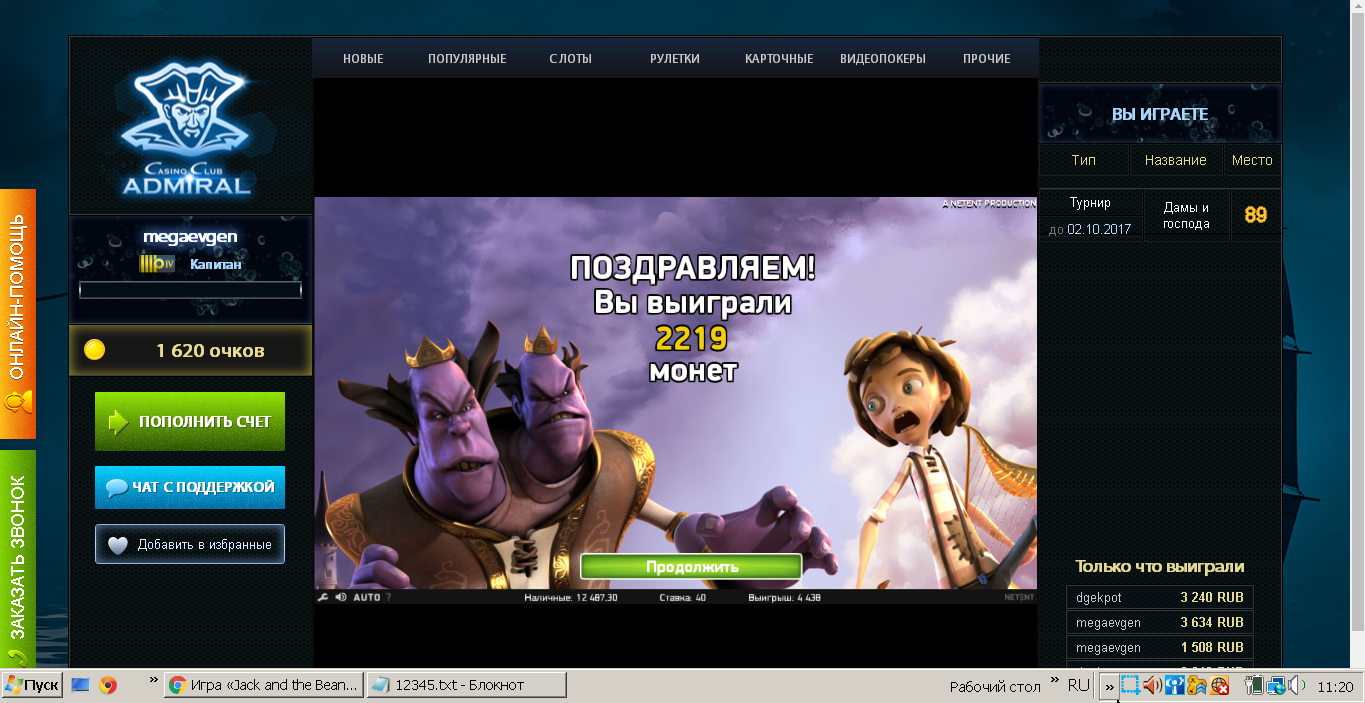
Task: Click the Название column header
Action: pos(1176,160)
